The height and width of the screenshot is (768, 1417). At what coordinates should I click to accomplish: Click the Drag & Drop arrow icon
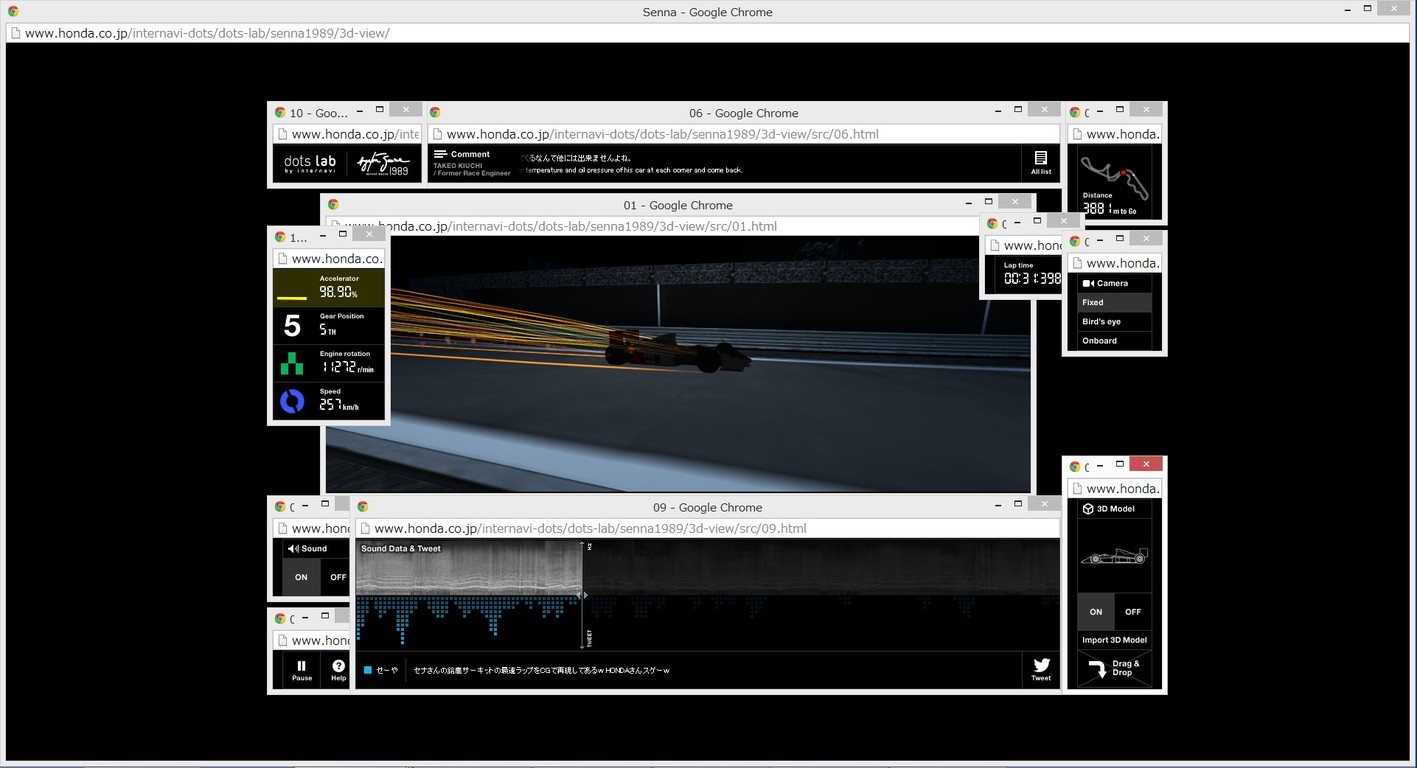[x=1097, y=668]
